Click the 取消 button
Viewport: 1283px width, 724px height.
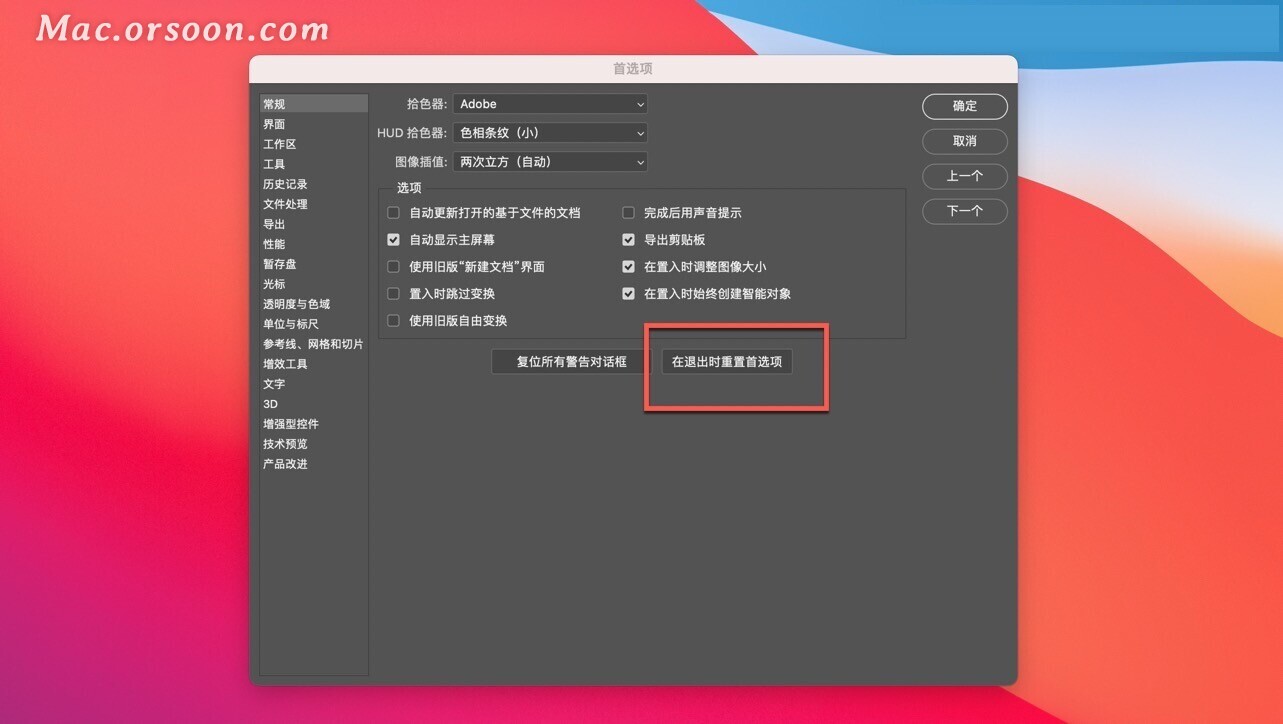964,141
